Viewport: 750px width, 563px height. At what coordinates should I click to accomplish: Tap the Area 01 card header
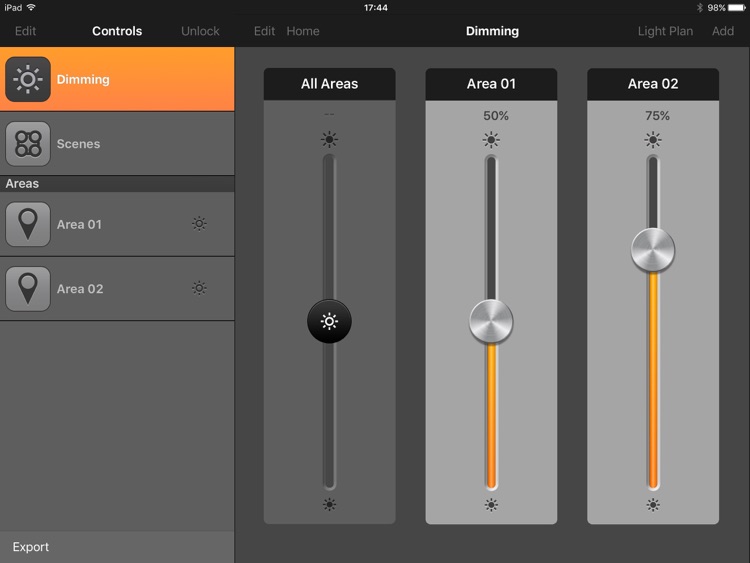pyautogui.click(x=491, y=84)
